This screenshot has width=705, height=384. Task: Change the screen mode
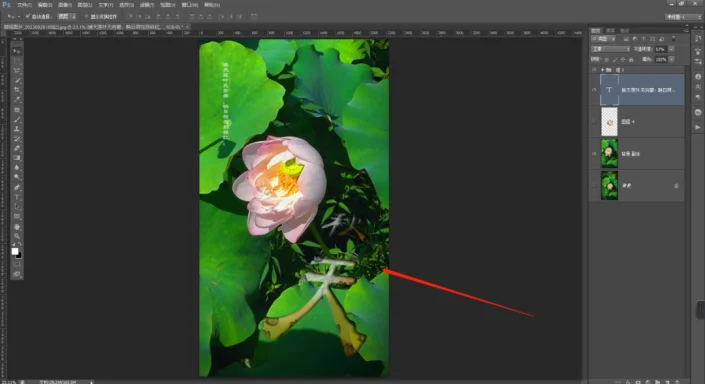(x=17, y=274)
